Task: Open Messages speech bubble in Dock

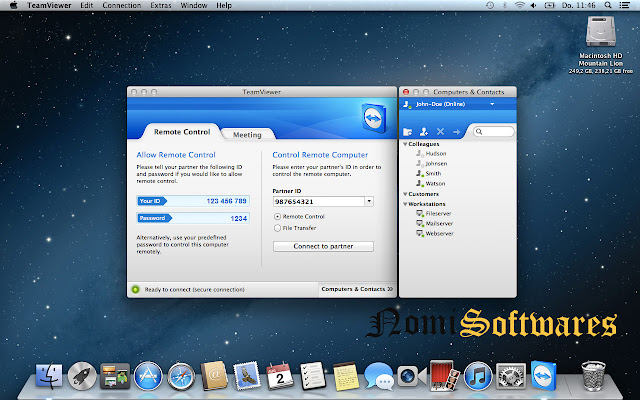Action: 379,376
